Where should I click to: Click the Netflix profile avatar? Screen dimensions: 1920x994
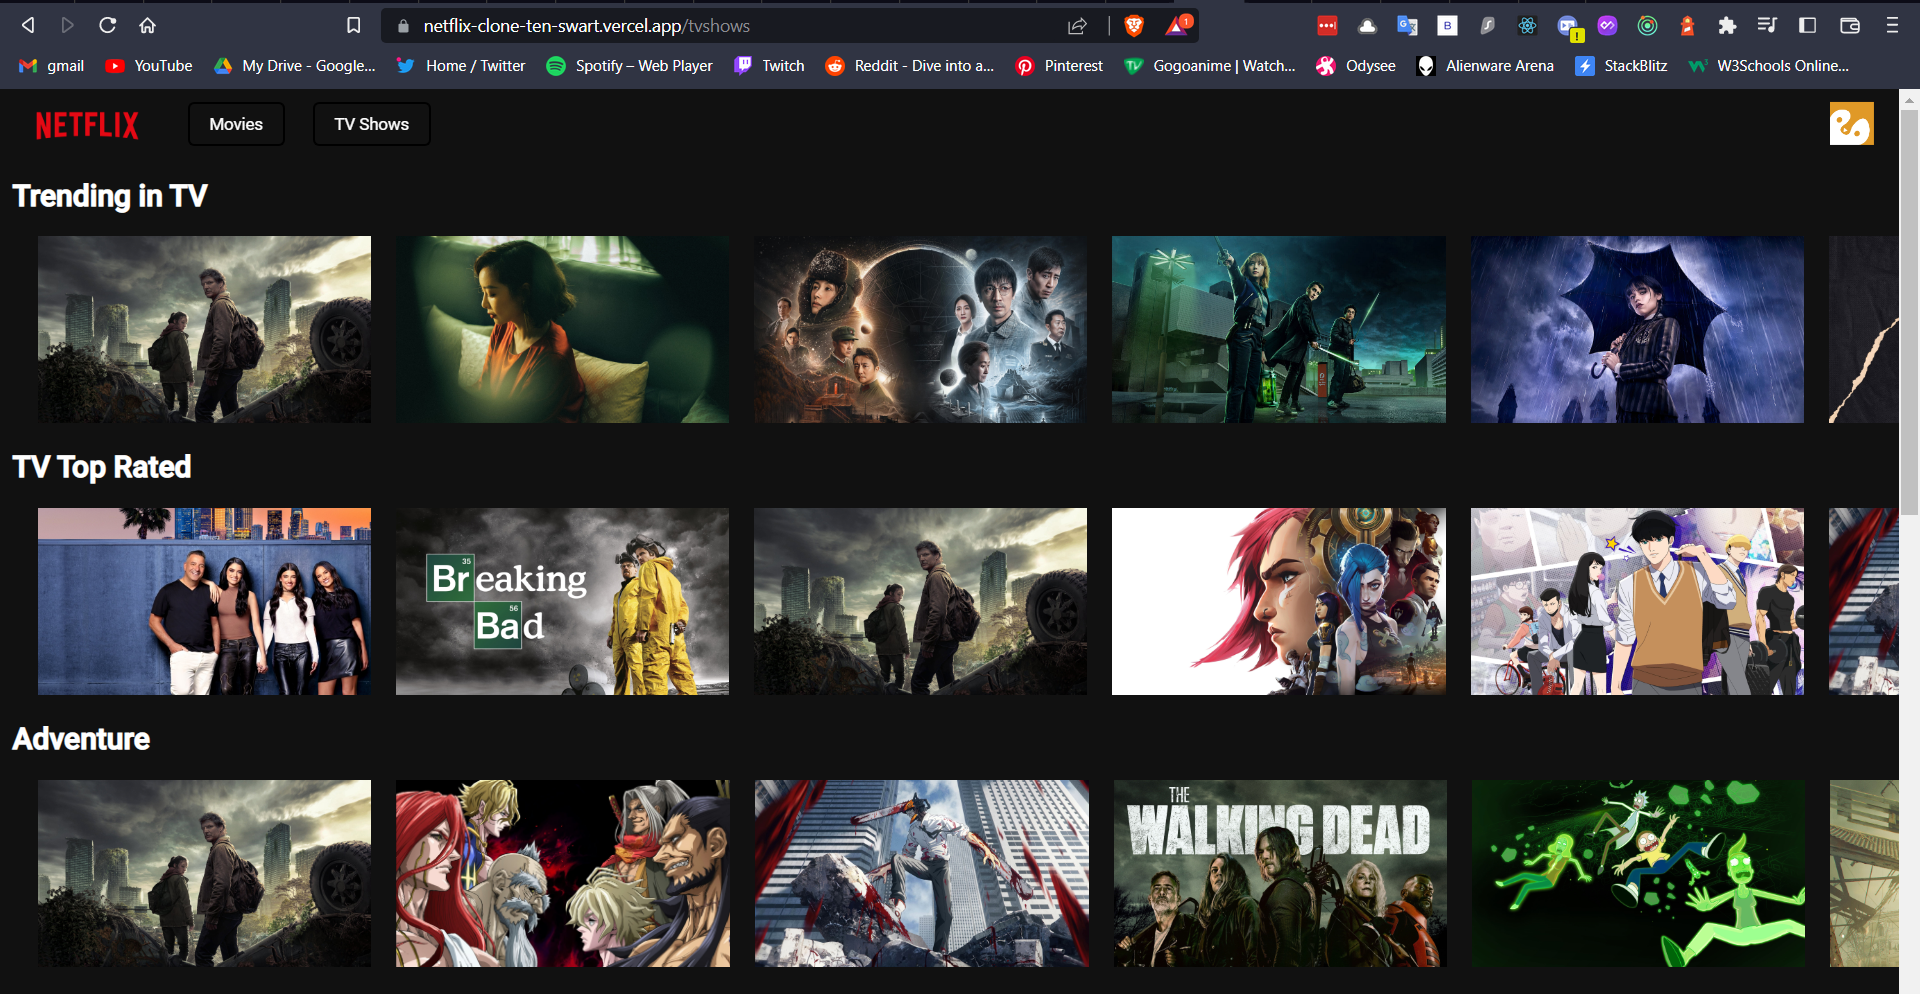tap(1853, 124)
